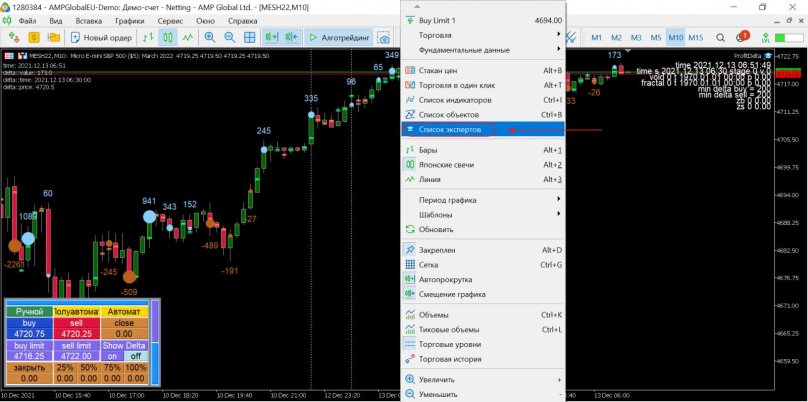The height and width of the screenshot is (402, 808).
Task: Toggle Show Delta off
Action: (135, 355)
